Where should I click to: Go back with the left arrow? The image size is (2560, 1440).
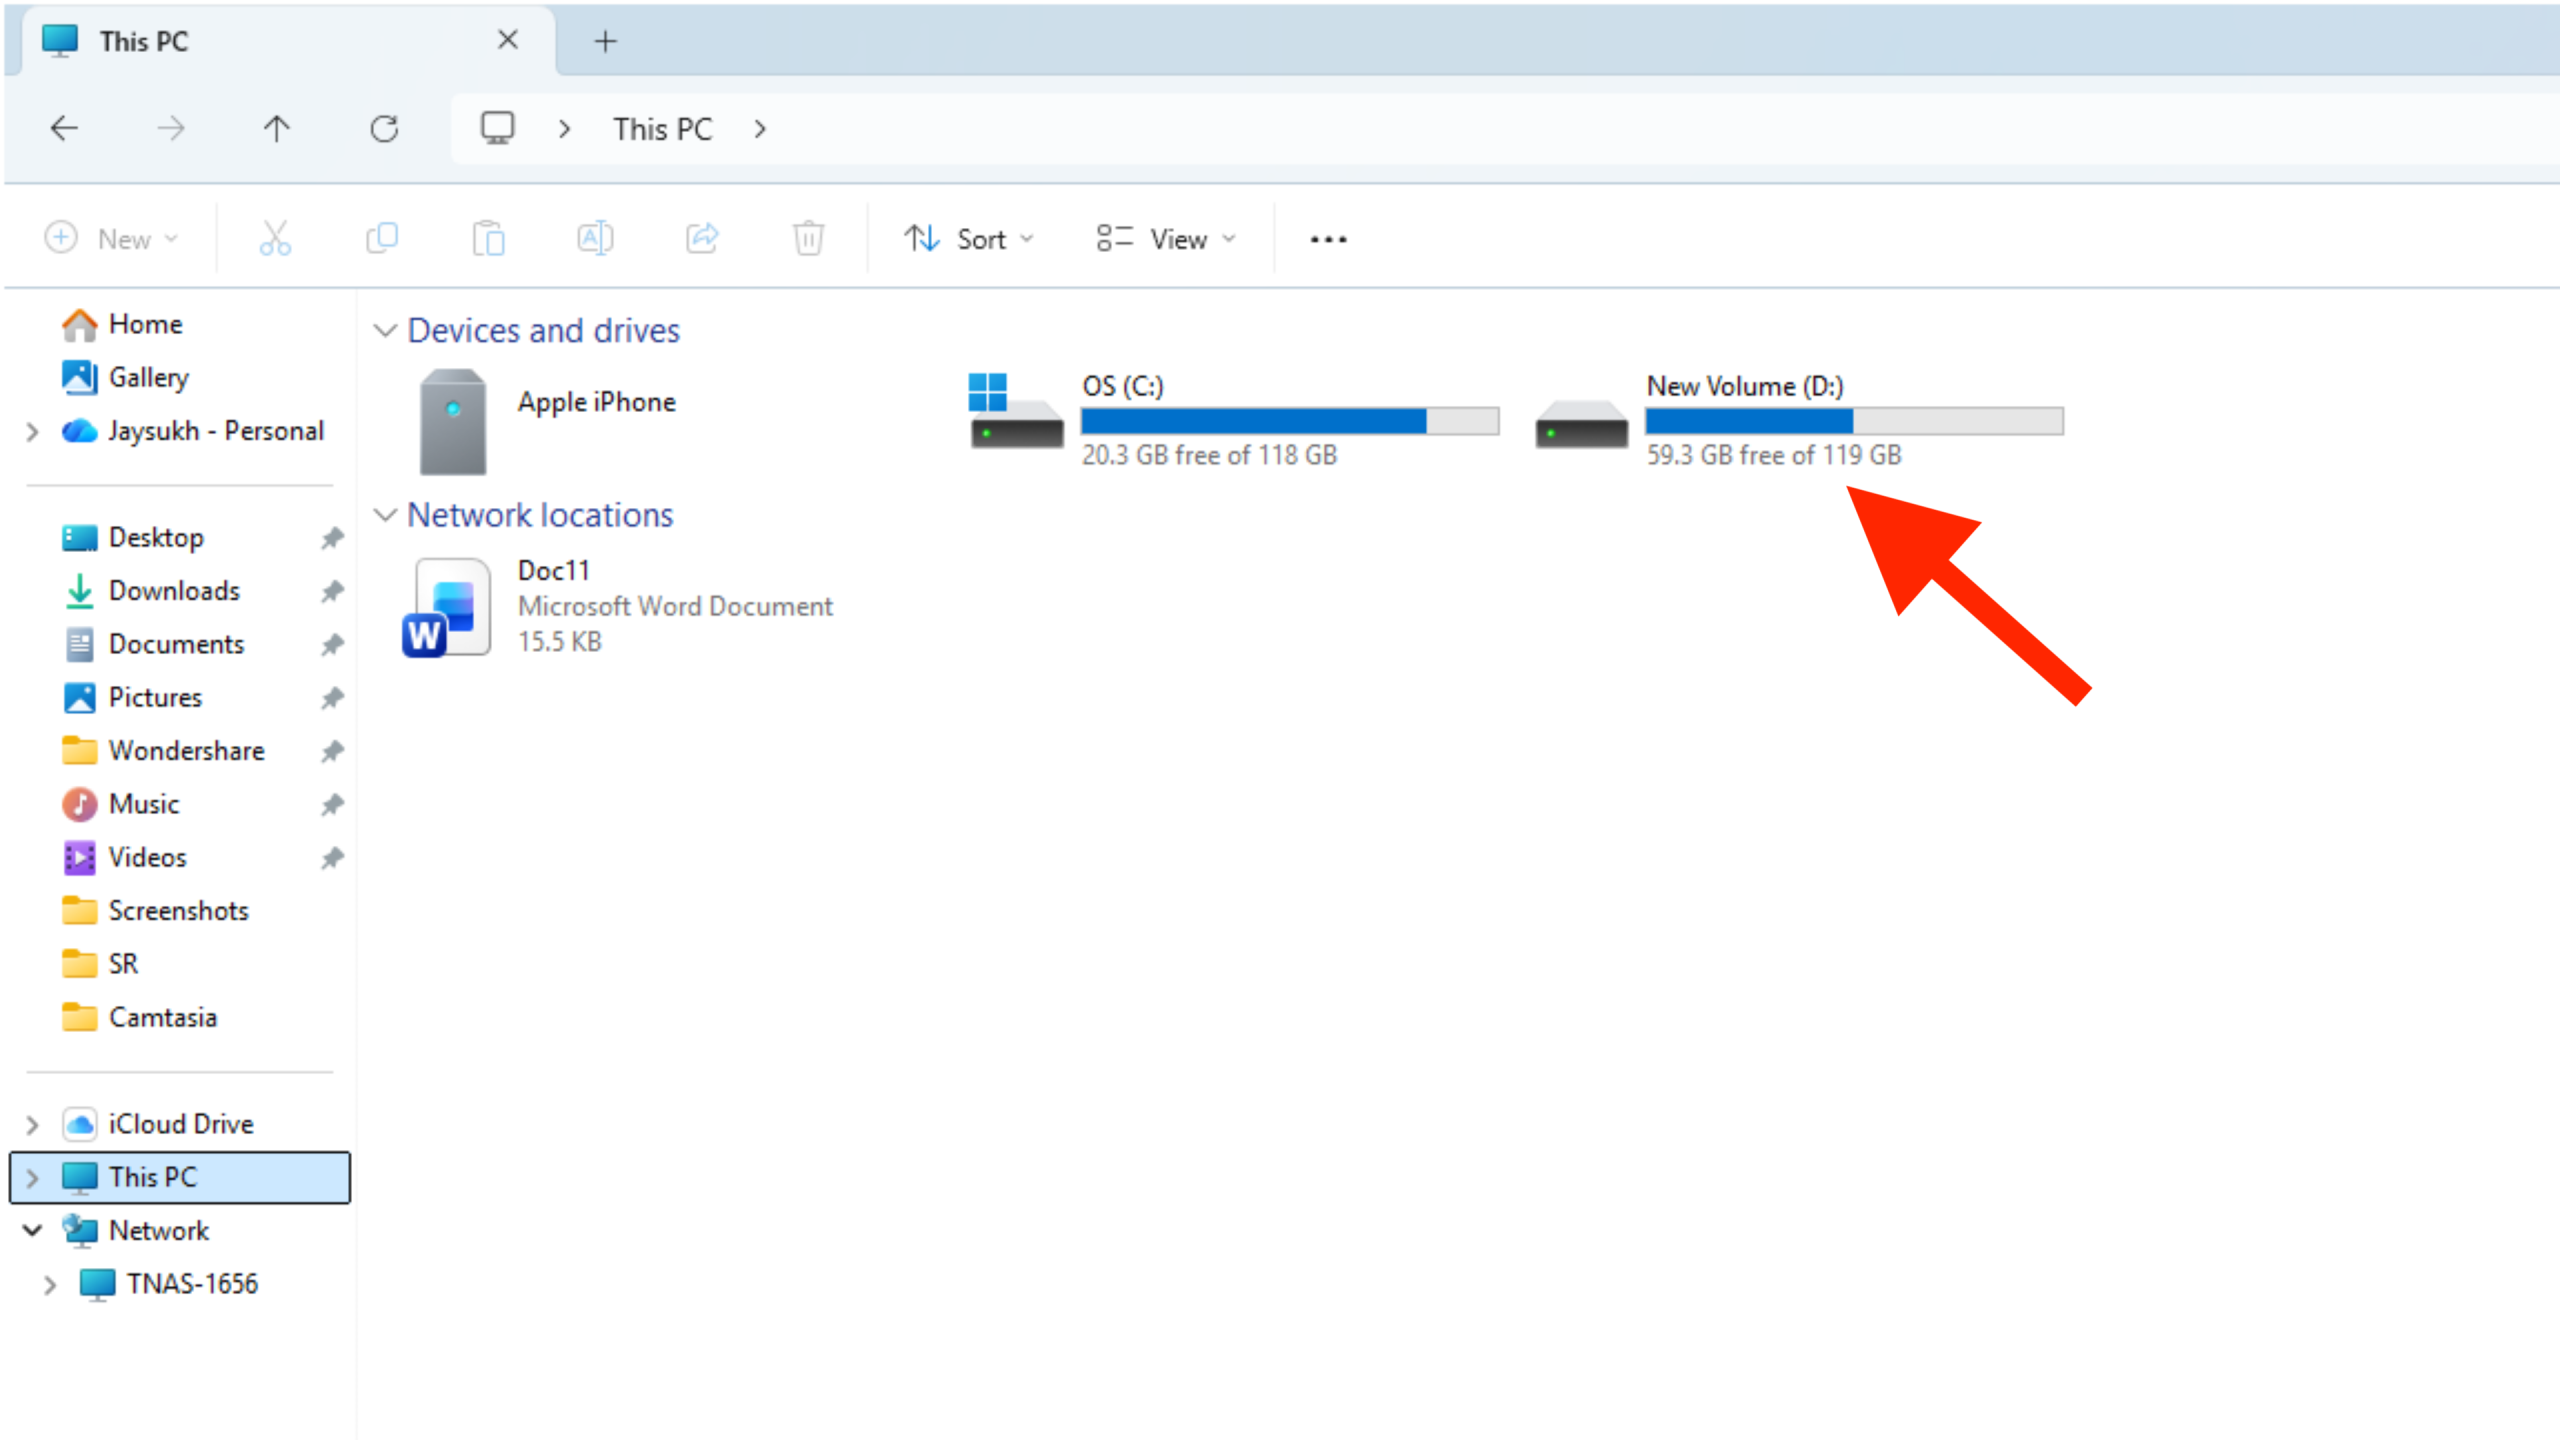click(x=64, y=128)
